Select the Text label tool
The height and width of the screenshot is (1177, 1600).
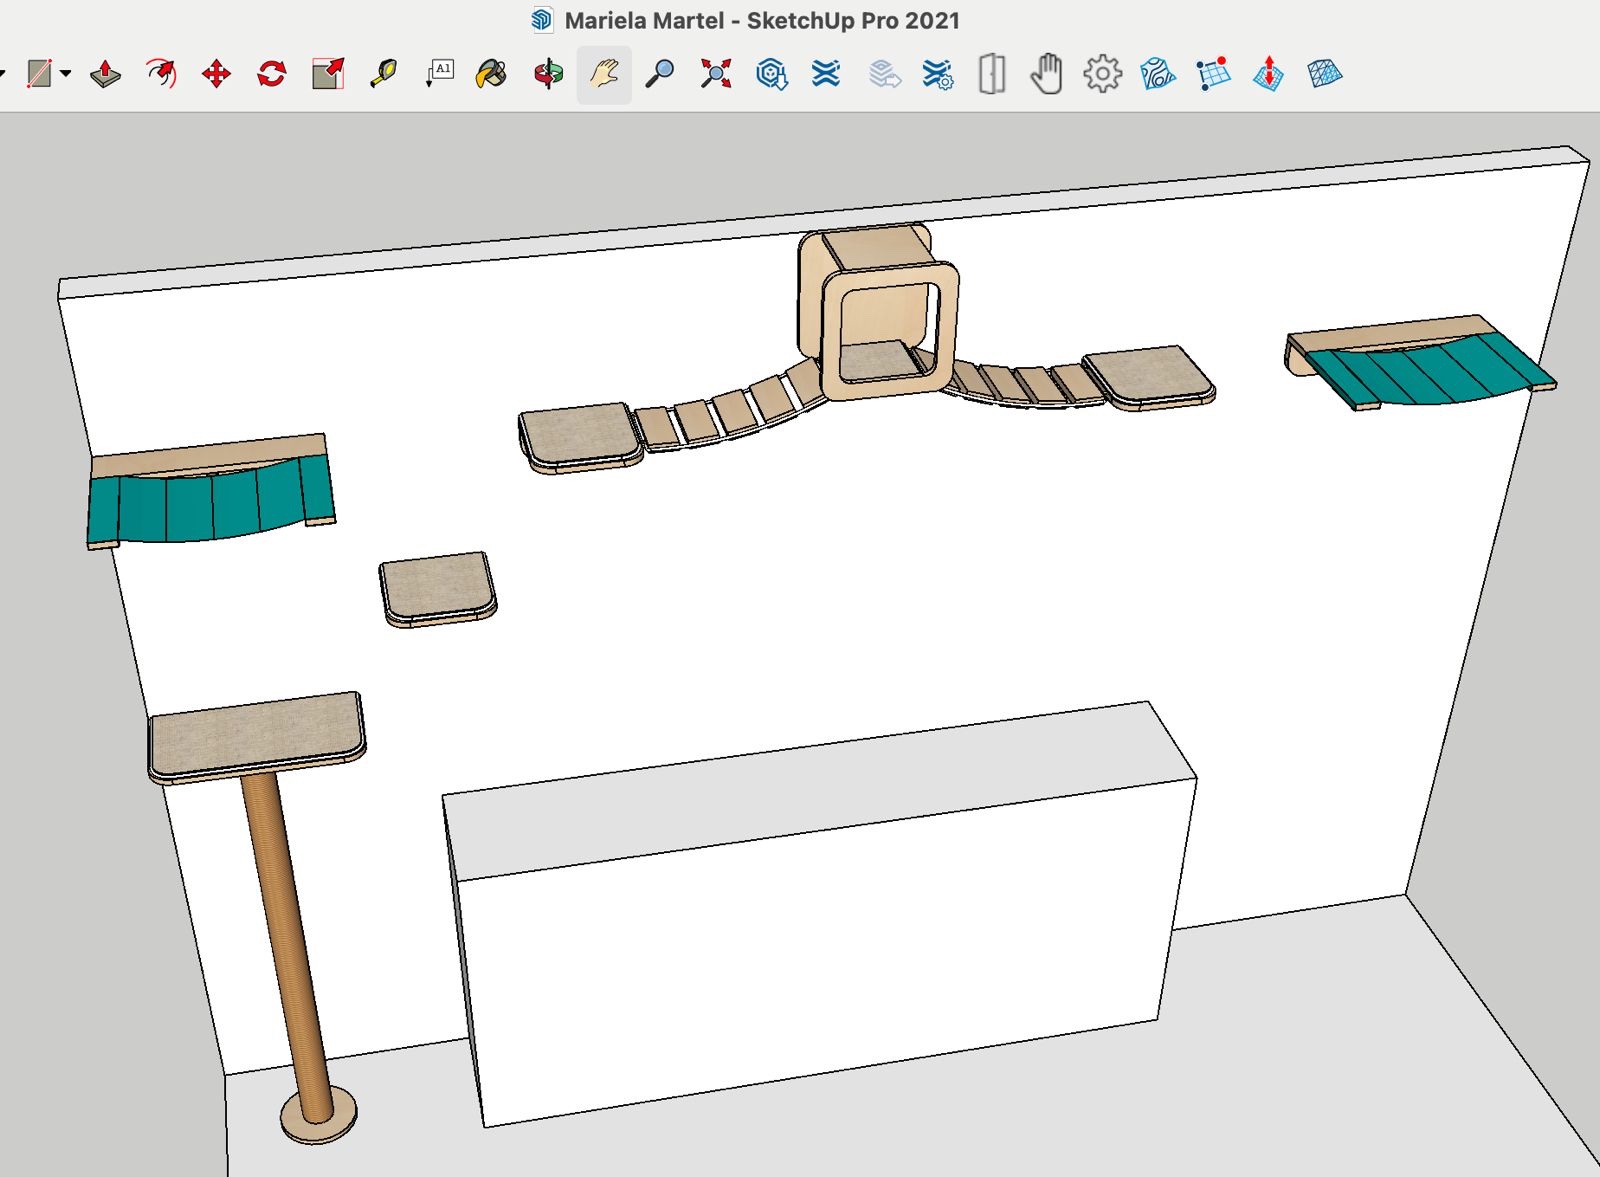pos(439,73)
